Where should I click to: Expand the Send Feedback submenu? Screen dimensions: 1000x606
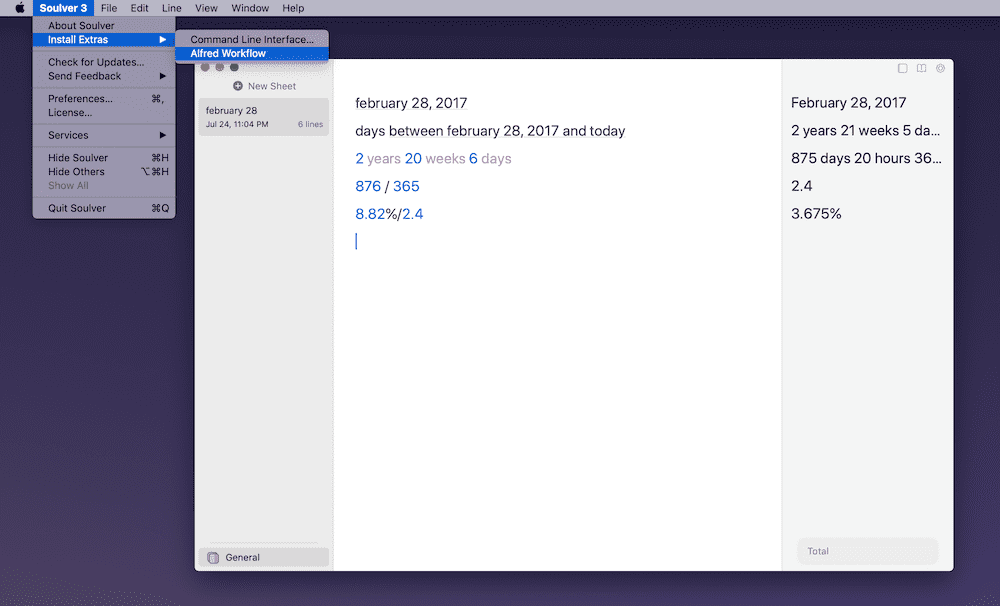click(x=104, y=76)
